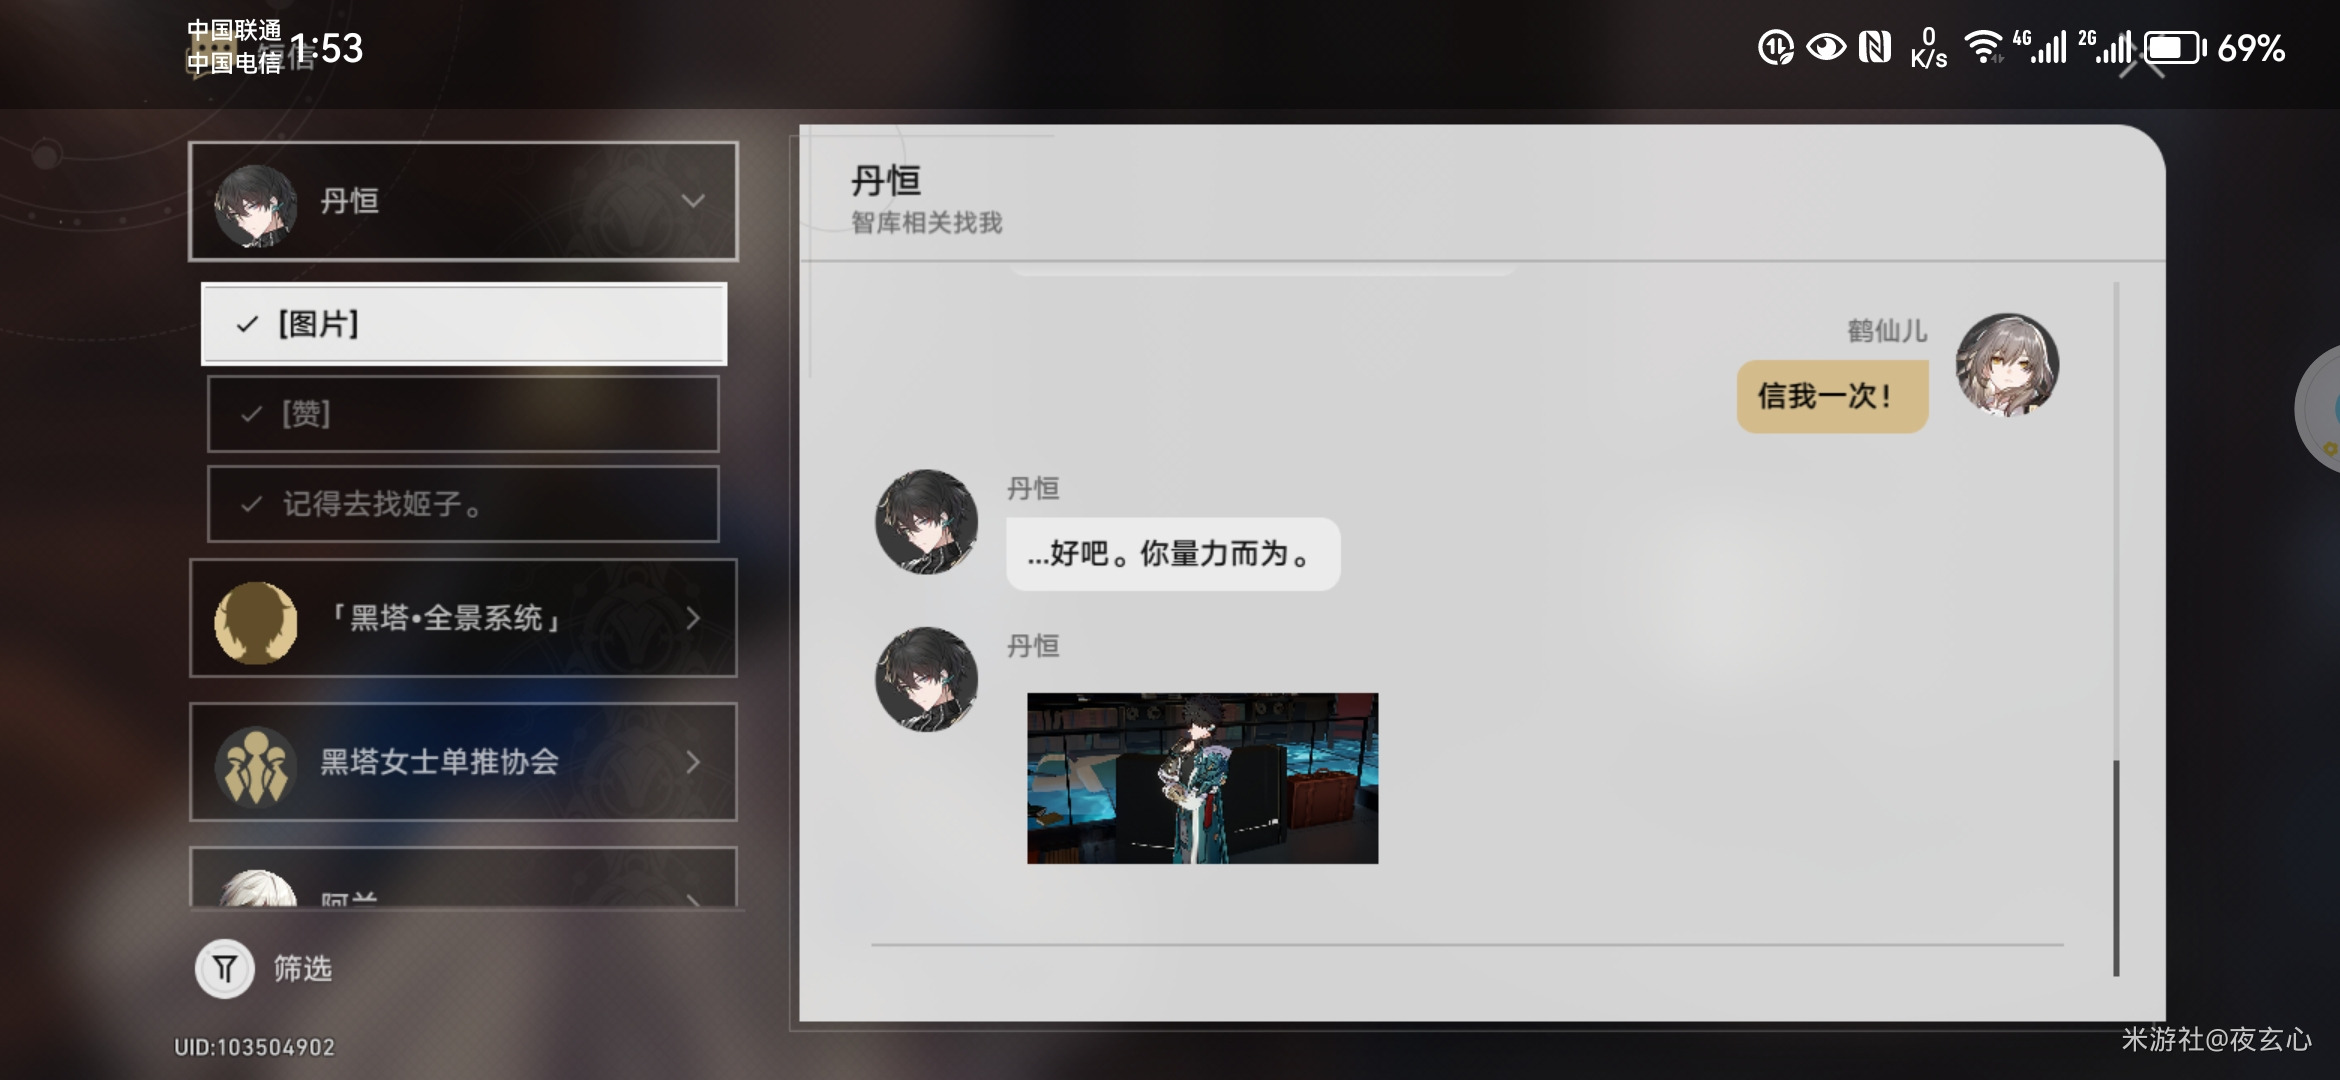This screenshot has height=1080, width=2340.
Task: Tap the battery indicator in status bar
Action: [x=2174, y=48]
